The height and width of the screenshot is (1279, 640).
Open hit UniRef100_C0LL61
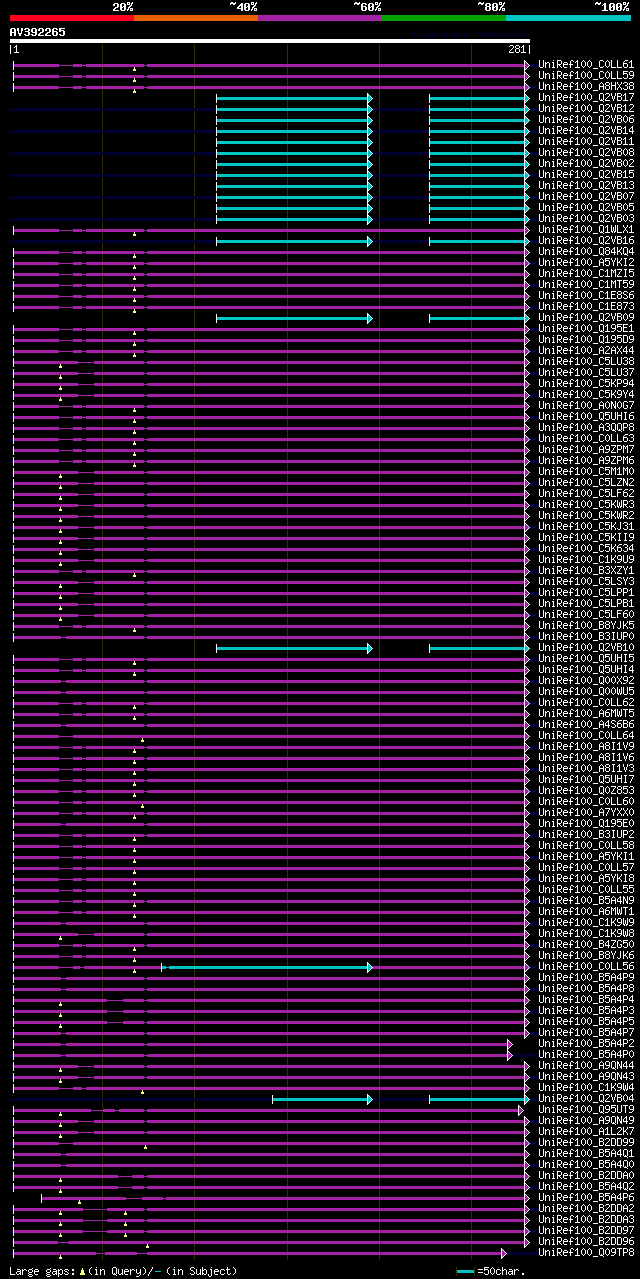[586, 64]
